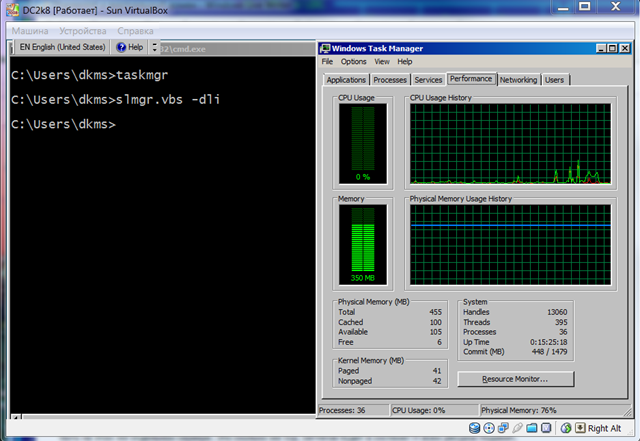The height and width of the screenshot is (441, 640).
Task: Click the VirtualBox shared folders icon
Action: tap(531, 428)
